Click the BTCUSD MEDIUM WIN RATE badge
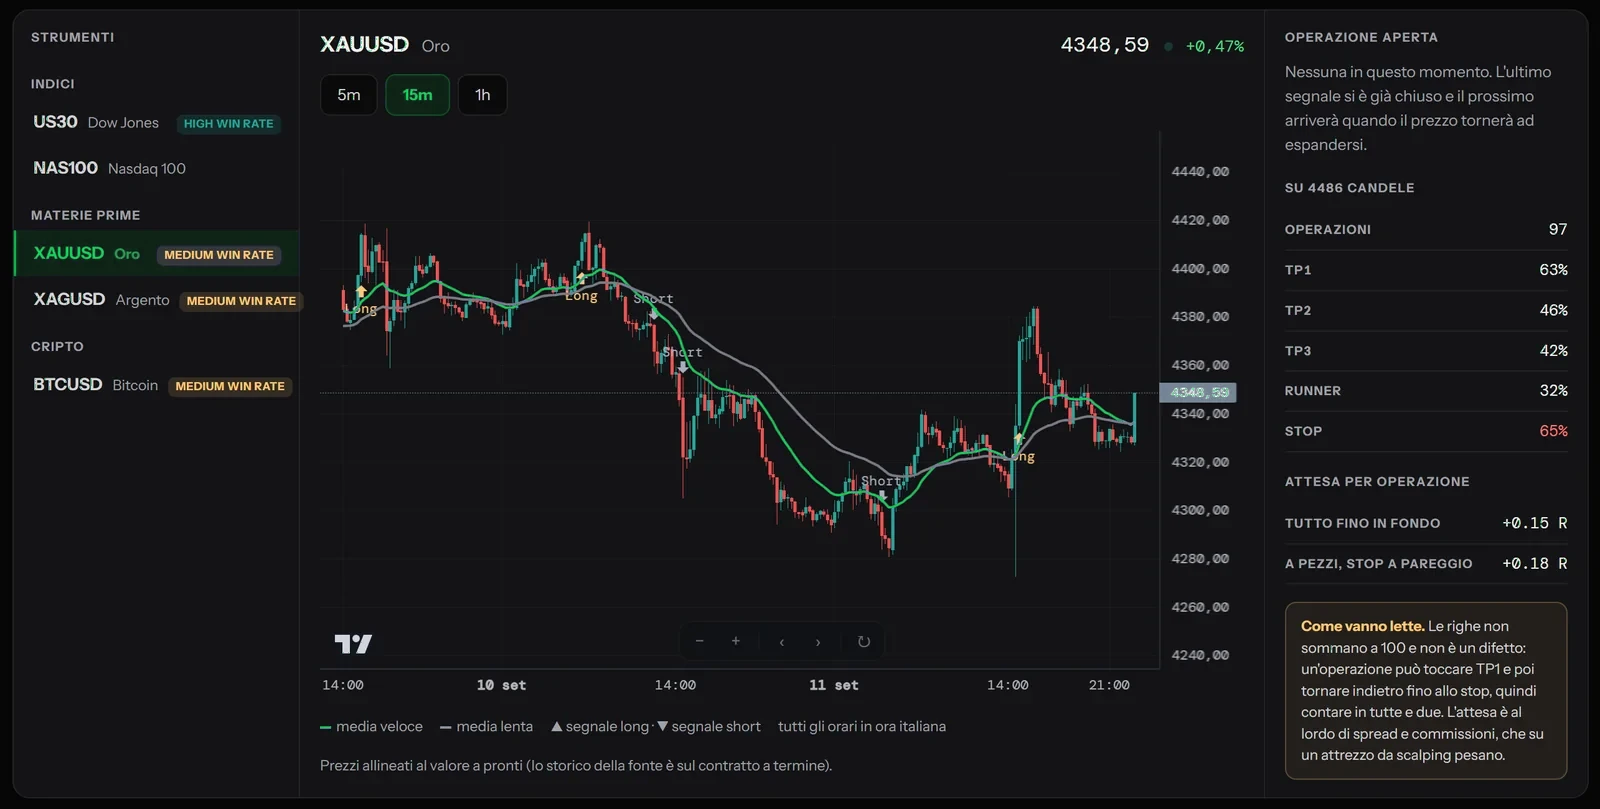 click(230, 386)
